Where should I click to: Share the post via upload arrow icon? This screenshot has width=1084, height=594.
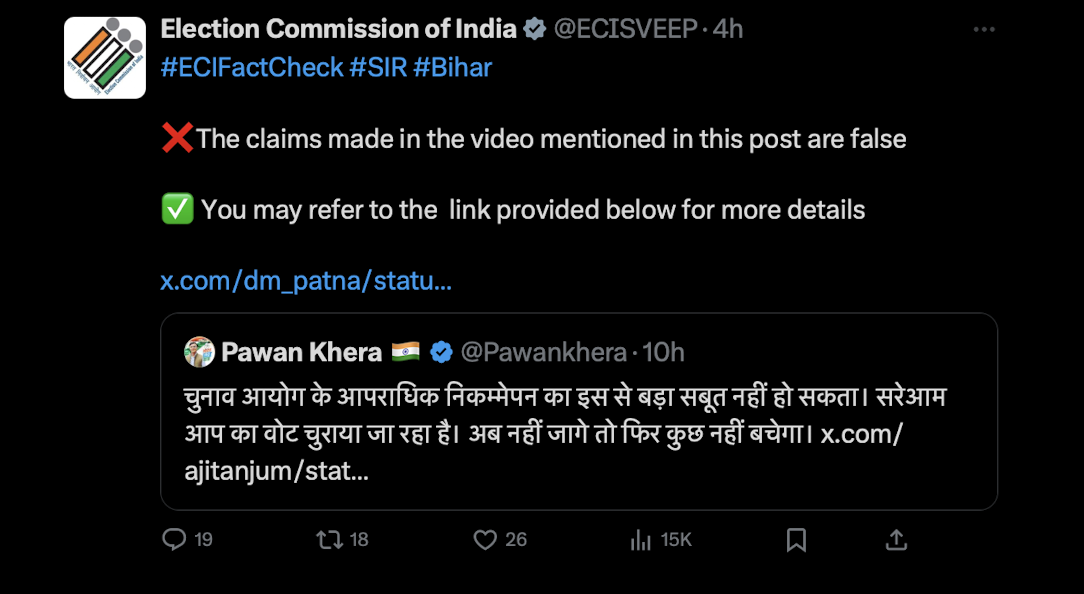point(897,540)
